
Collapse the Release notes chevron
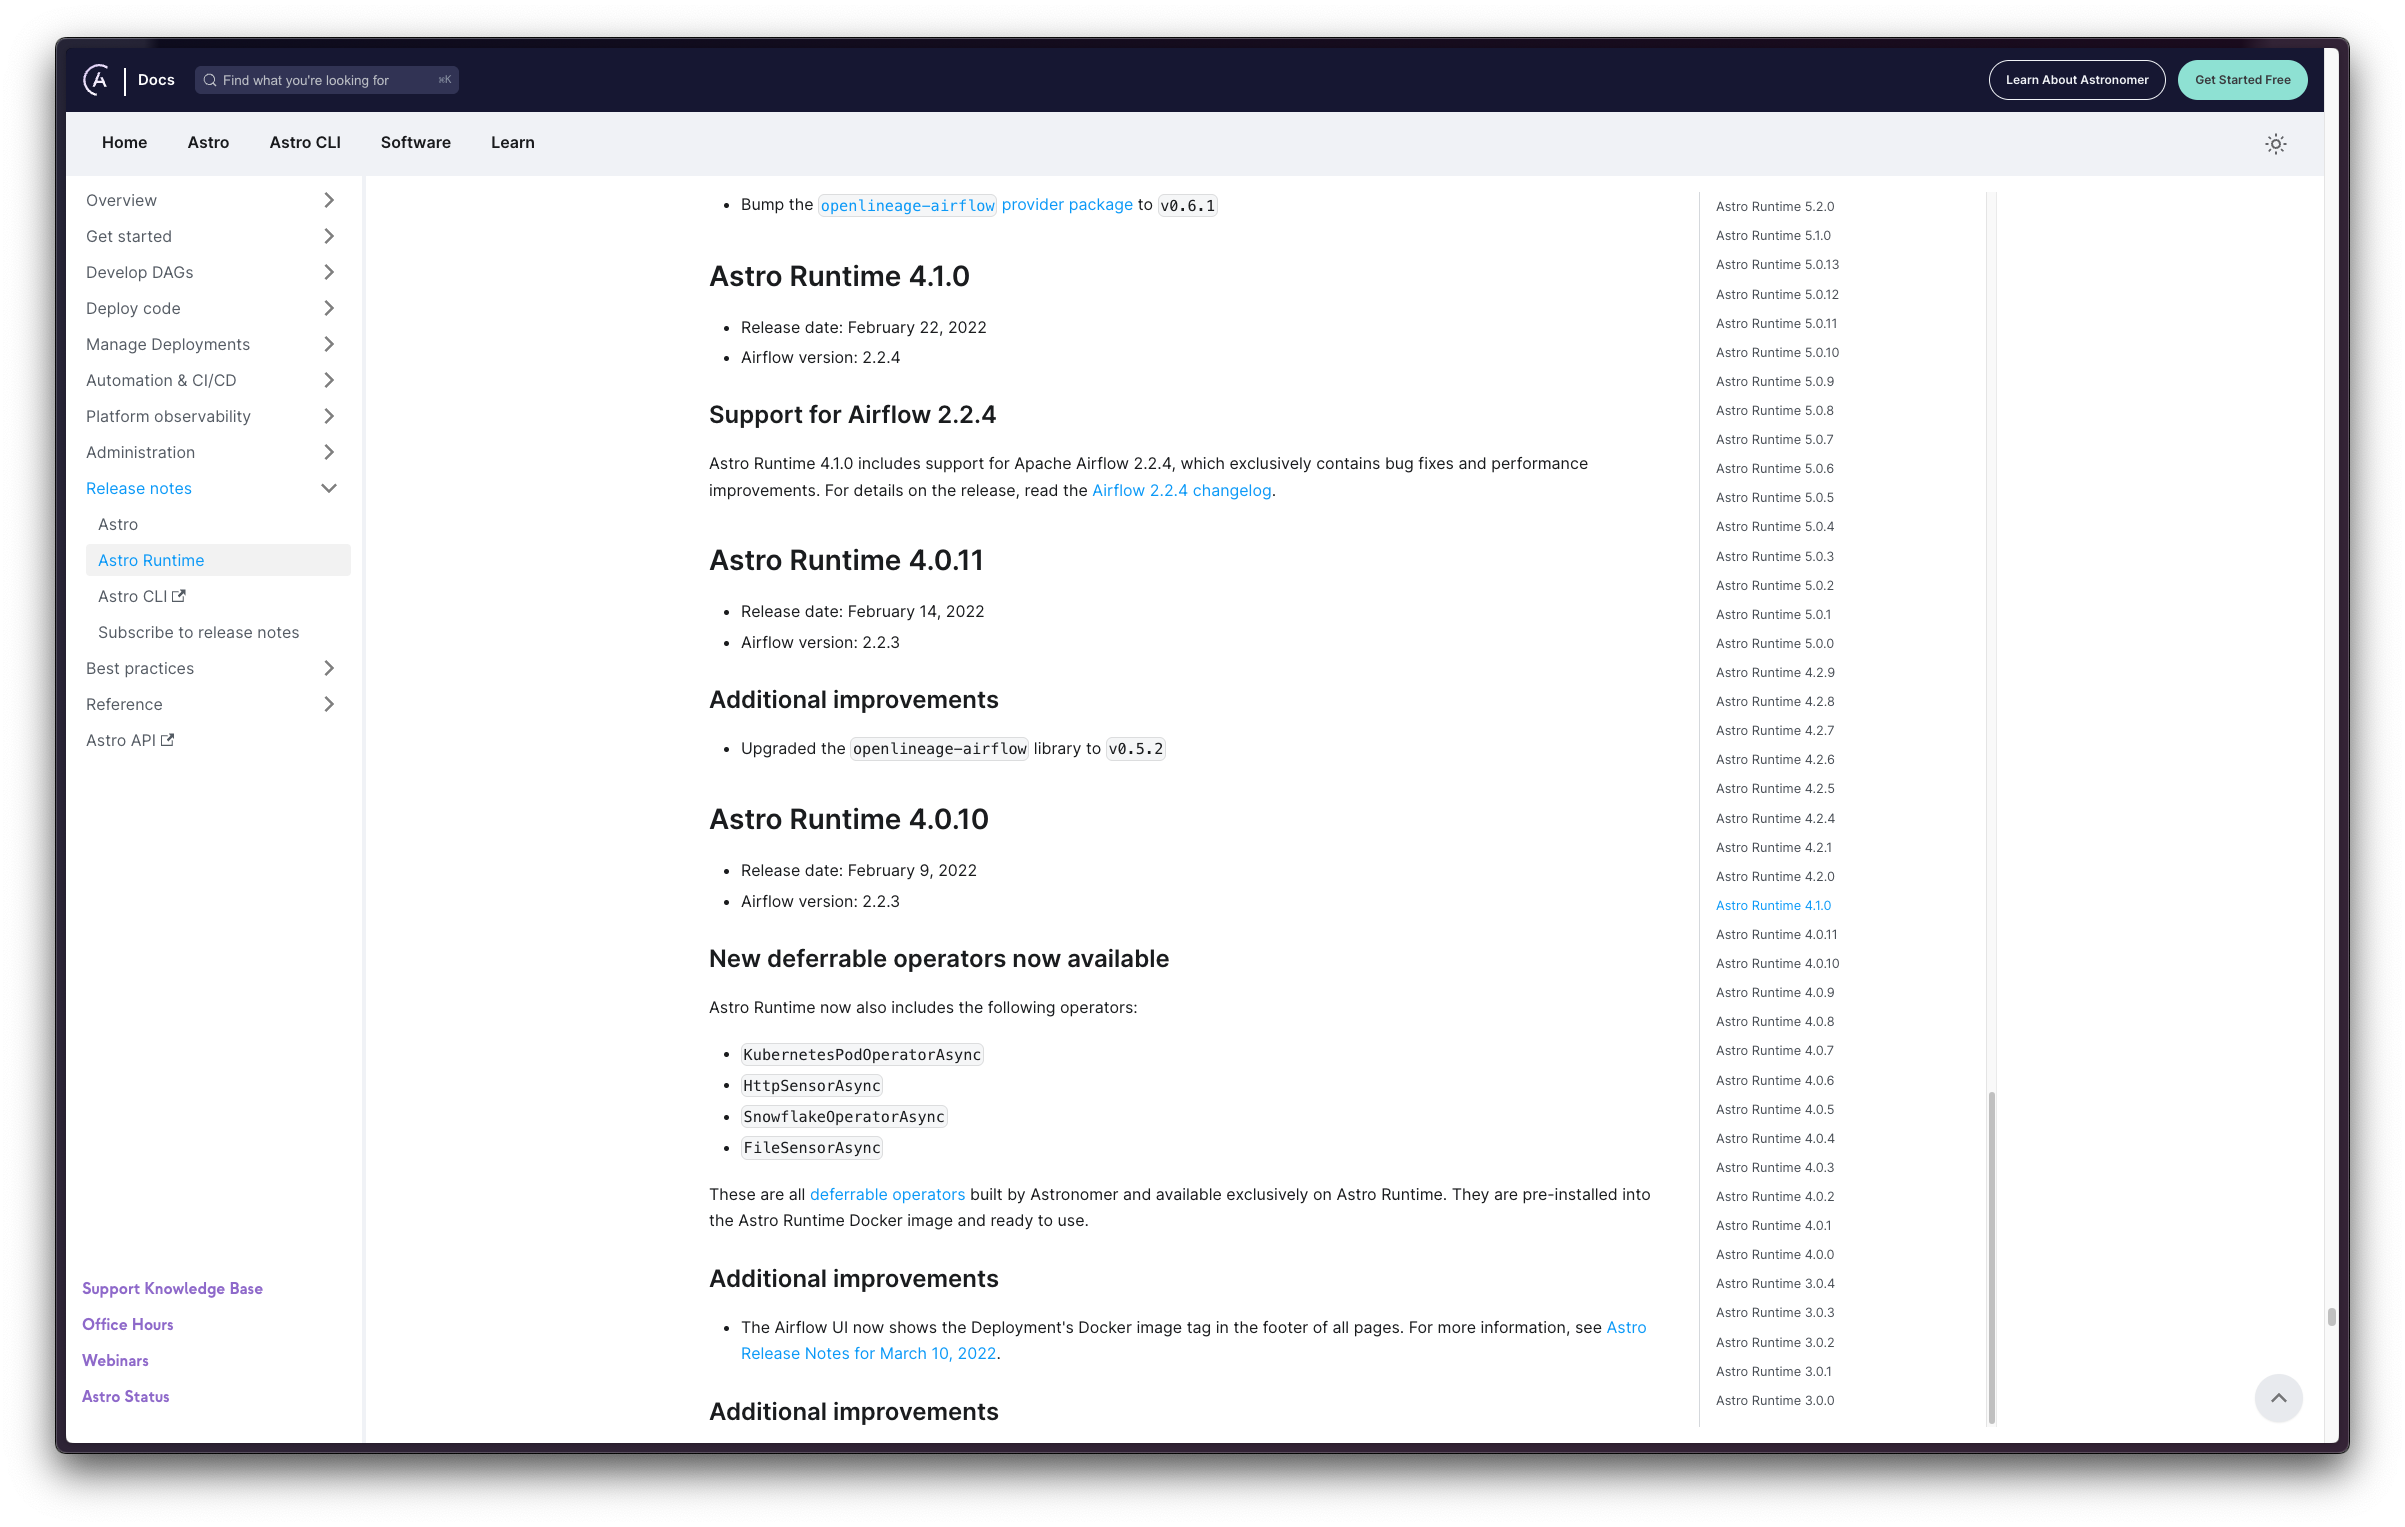(329, 488)
